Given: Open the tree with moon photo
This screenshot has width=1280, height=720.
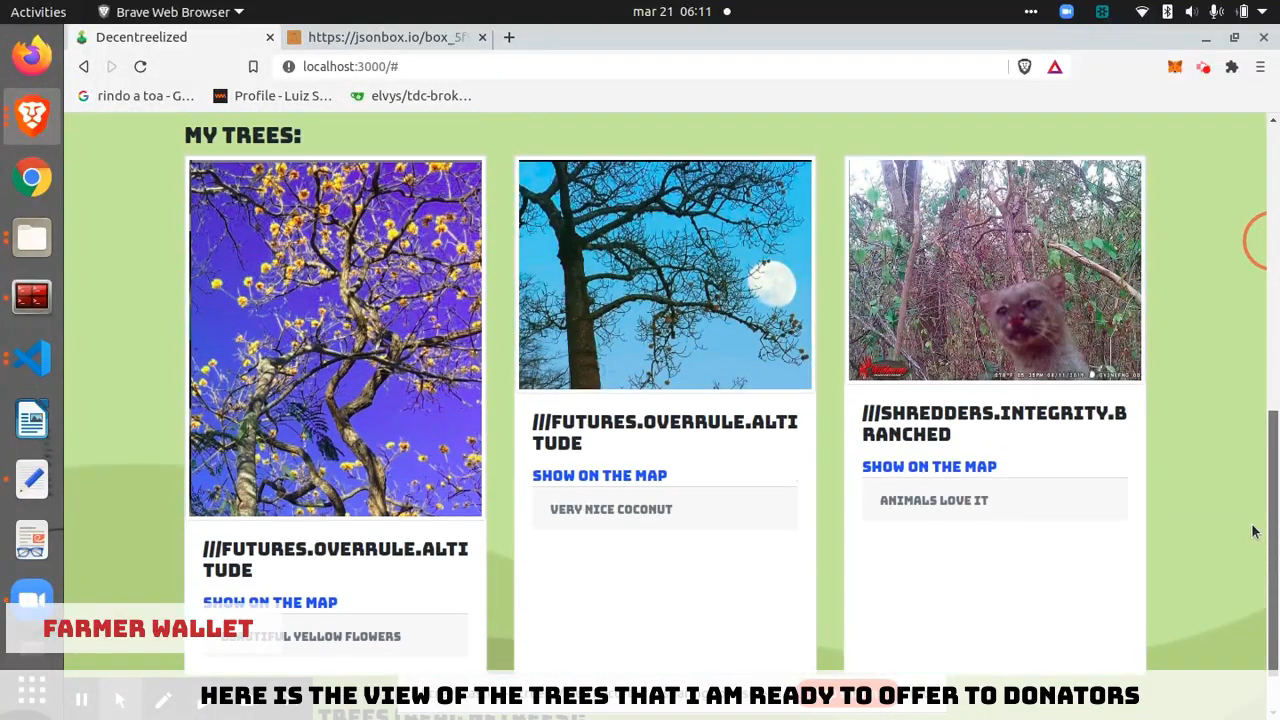Looking at the screenshot, I should coord(665,275).
